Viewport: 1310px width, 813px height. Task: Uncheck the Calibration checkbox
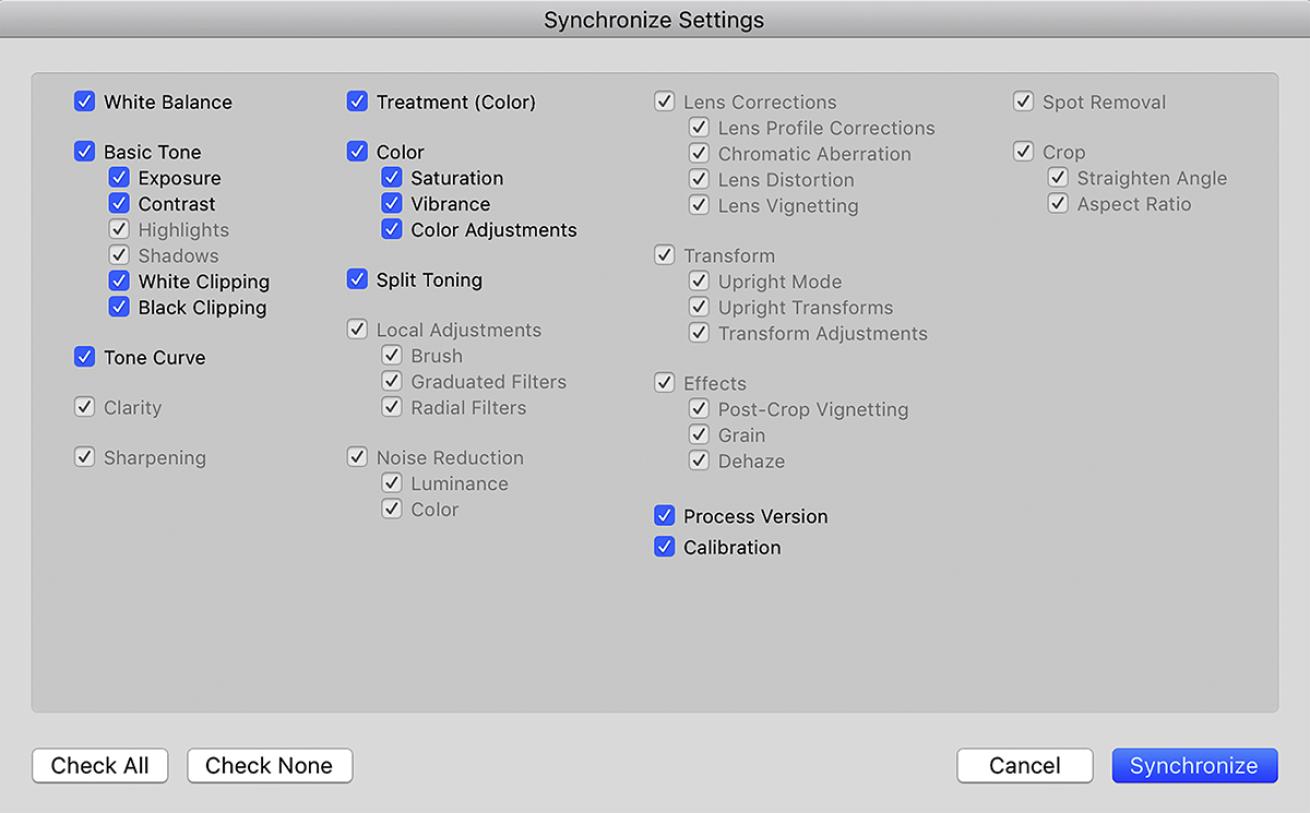(x=664, y=547)
